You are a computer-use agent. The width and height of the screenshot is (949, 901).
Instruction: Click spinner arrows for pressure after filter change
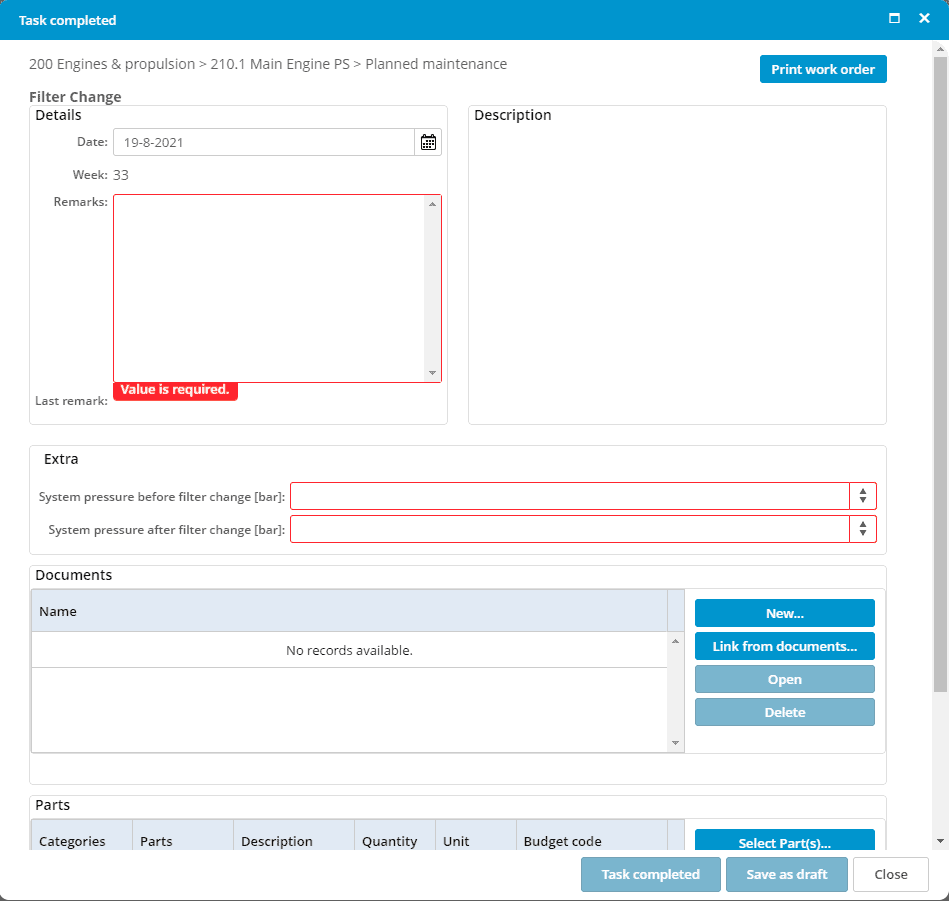[x=862, y=529]
